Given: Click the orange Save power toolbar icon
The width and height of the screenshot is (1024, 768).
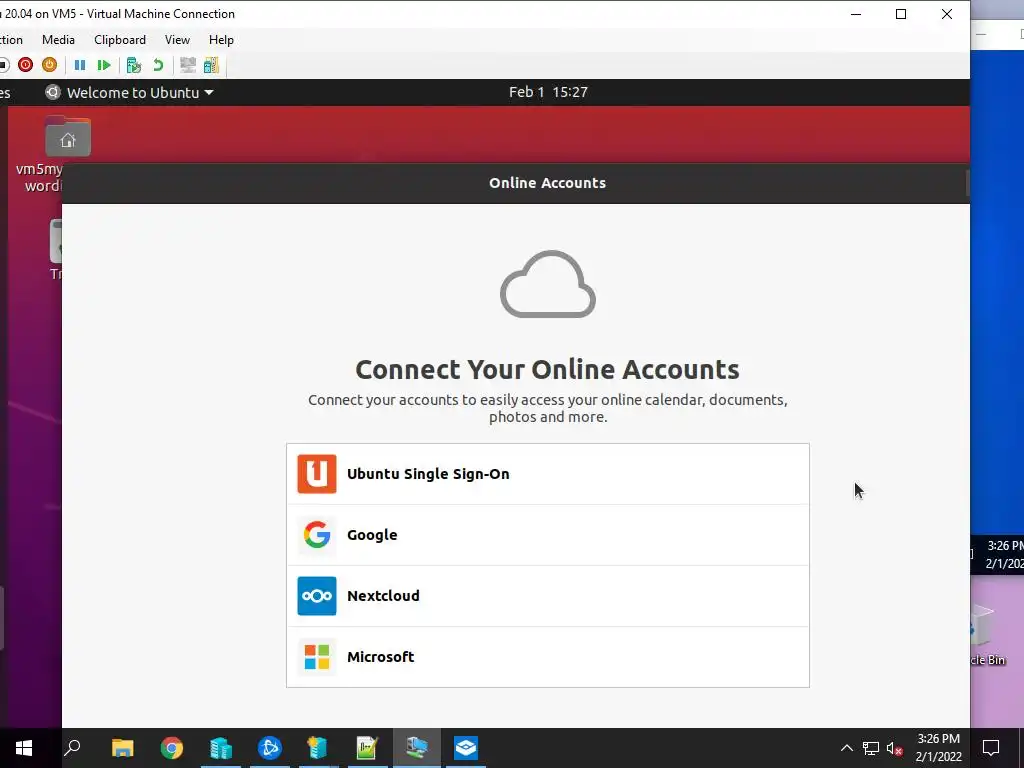Looking at the screenshot, I should pos(50,65).
